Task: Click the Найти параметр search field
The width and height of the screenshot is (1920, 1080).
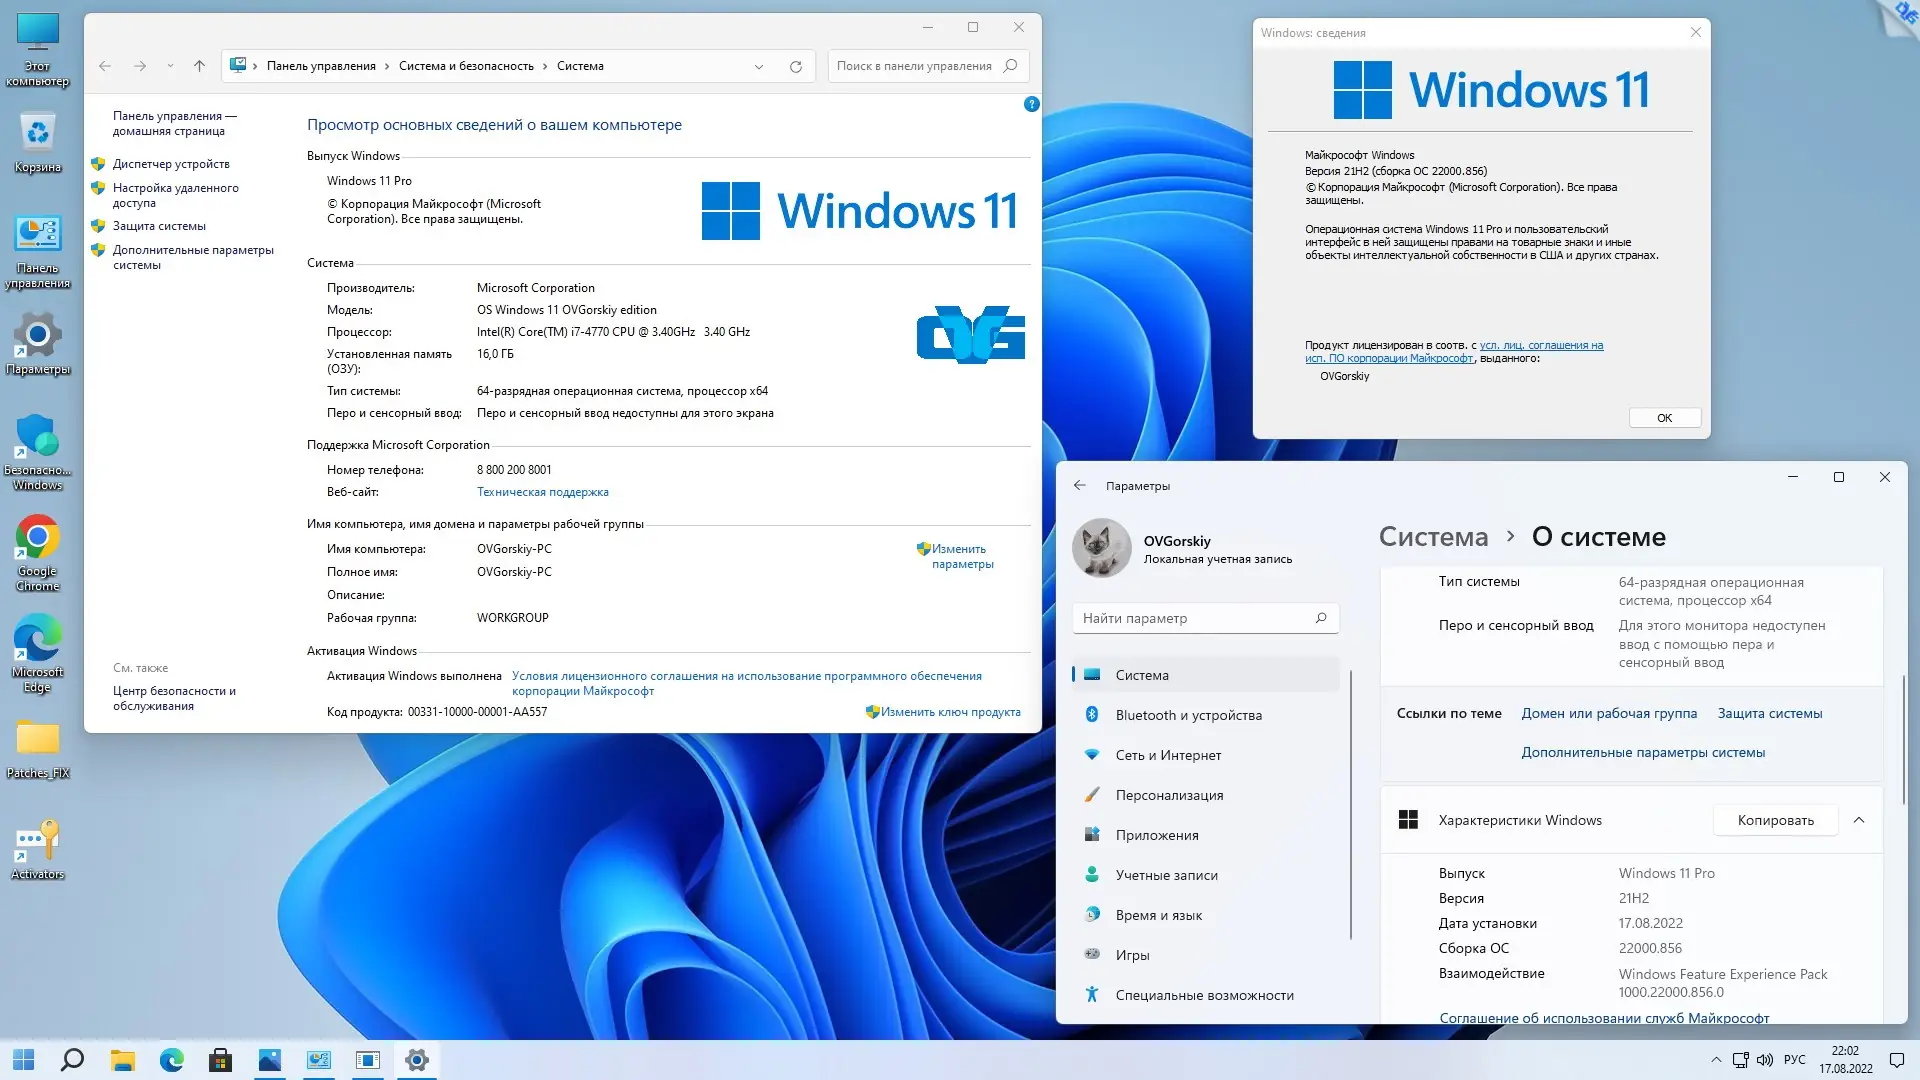Action: pyautogui.click(x=1204, y=617)
